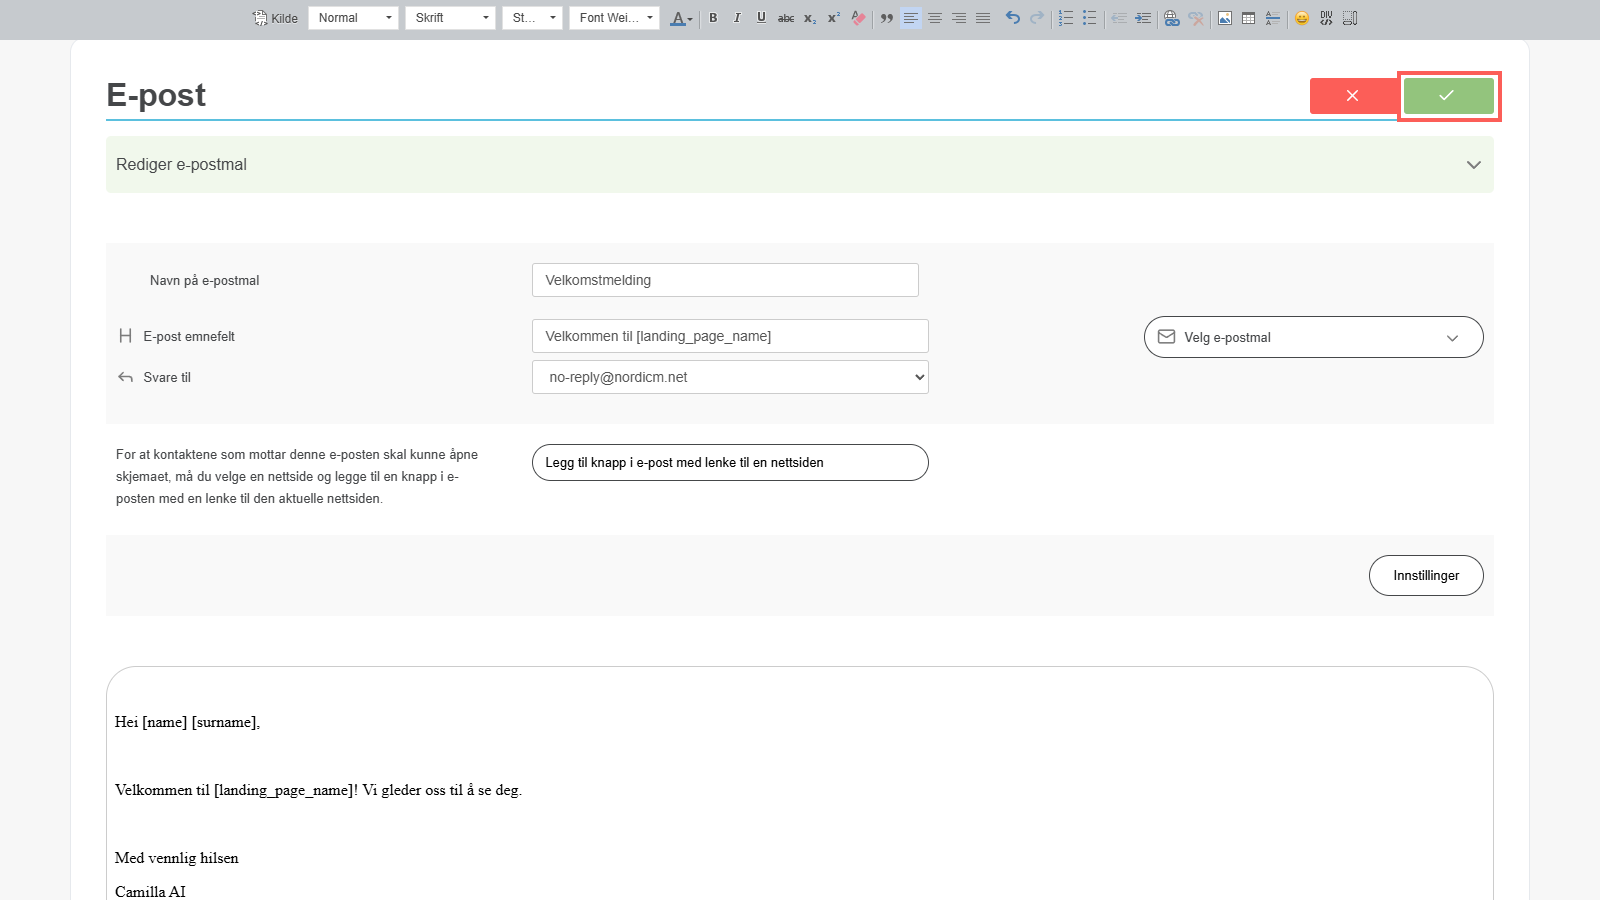Click the 'Hei [name] [surname],' line
Image resolution: width=1600 pixels, height=900 pixels.
tap(188, 722)
